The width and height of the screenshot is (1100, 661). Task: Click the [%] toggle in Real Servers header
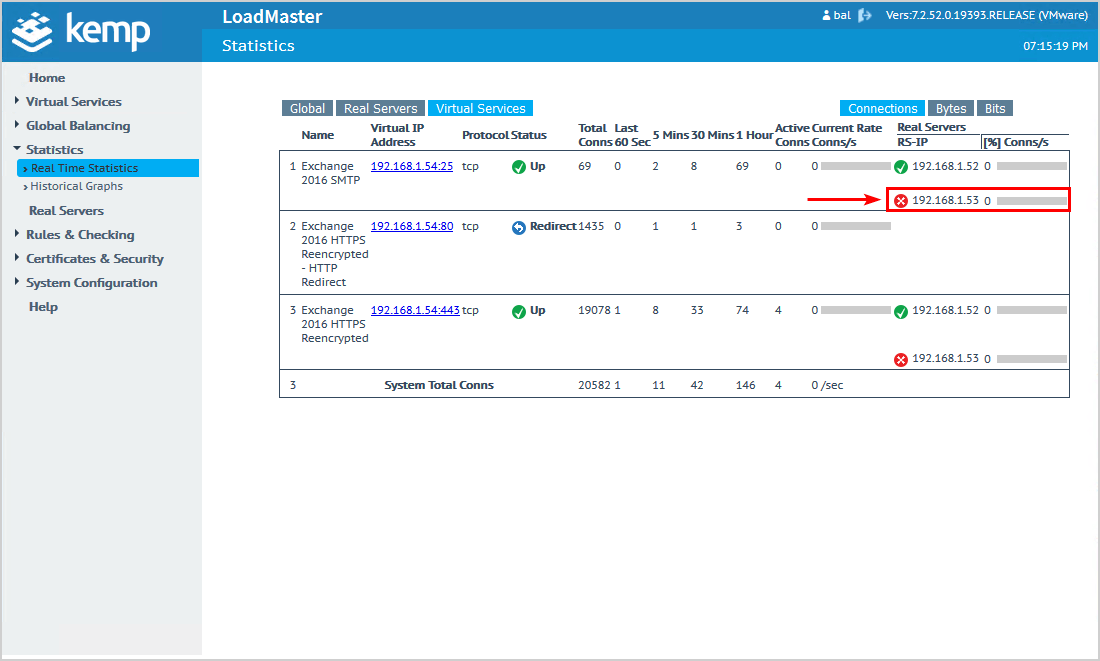coord(992,142)
